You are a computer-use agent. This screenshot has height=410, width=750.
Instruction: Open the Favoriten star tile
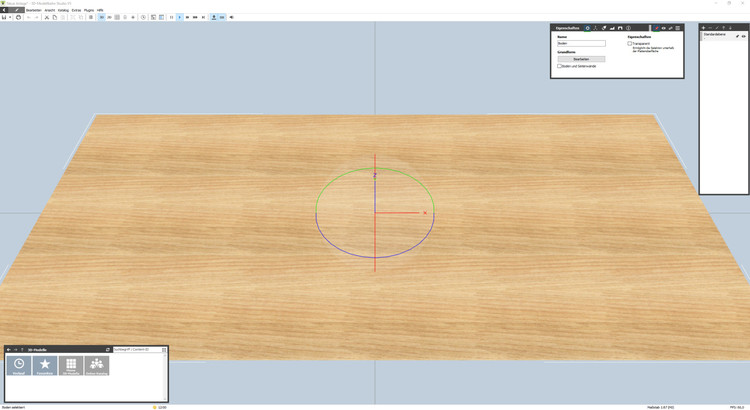pyautogui.click(x=45, y=366)
